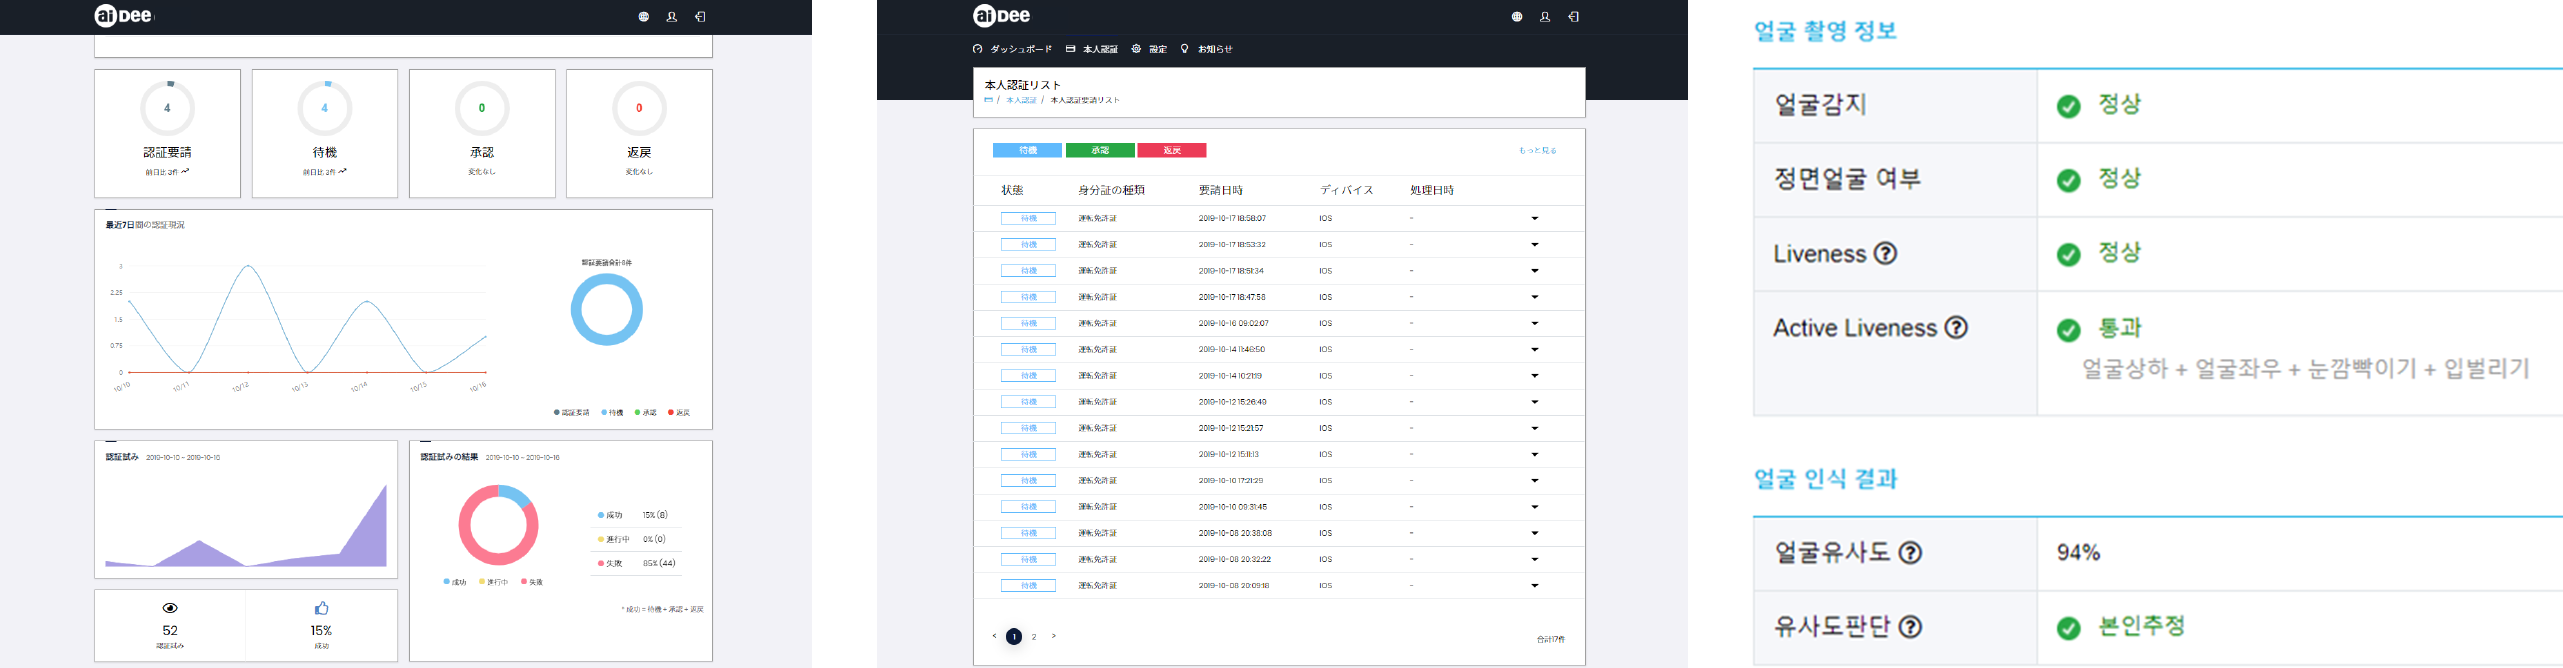The height and width of the screenshot is (668, 2563).
Task: Open user profile icon in list window header
Action: [1545, 17]
